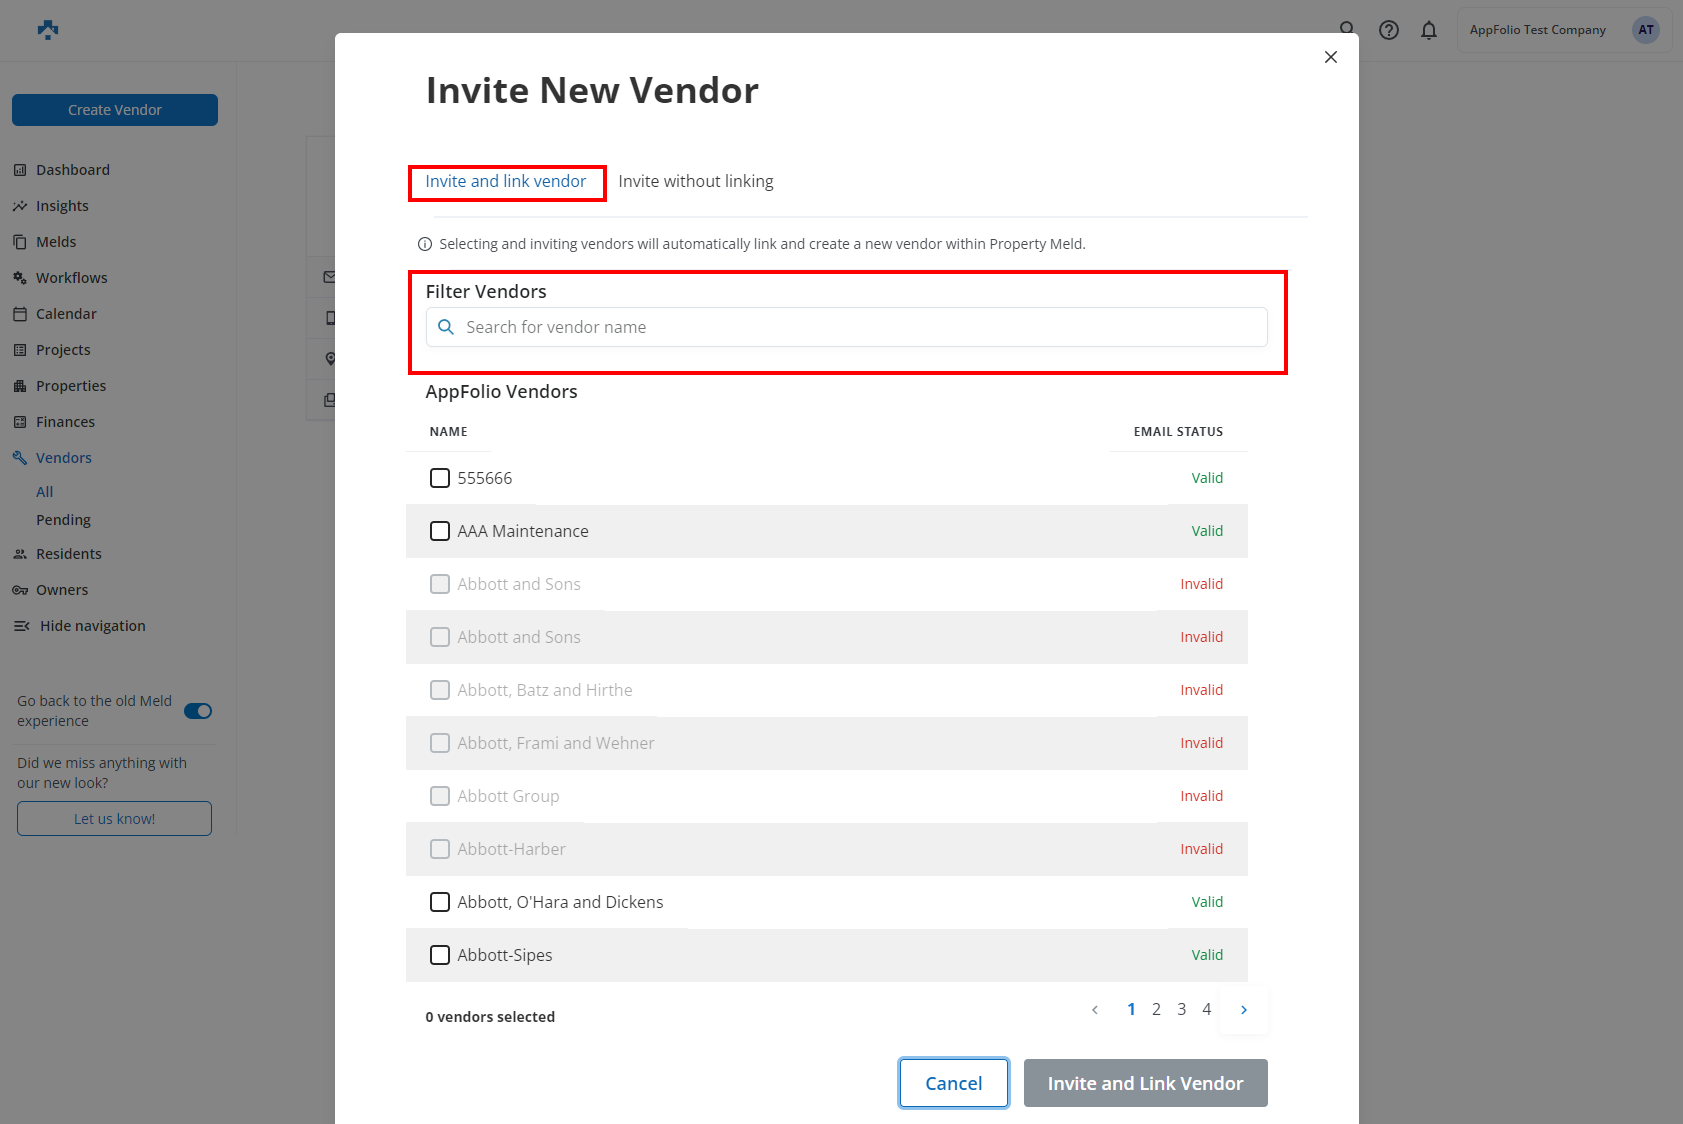The image size is (1683, 1124).
Task: Open the Pending vendors list
Action: point(63,519)
